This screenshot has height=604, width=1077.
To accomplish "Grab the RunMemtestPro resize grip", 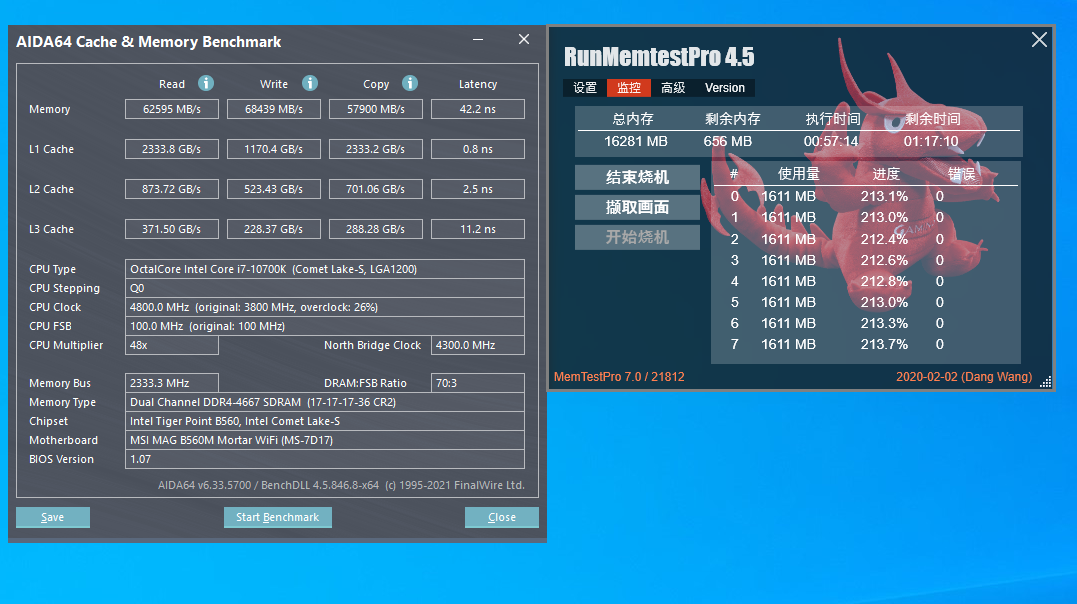I will coord(1045,383).
